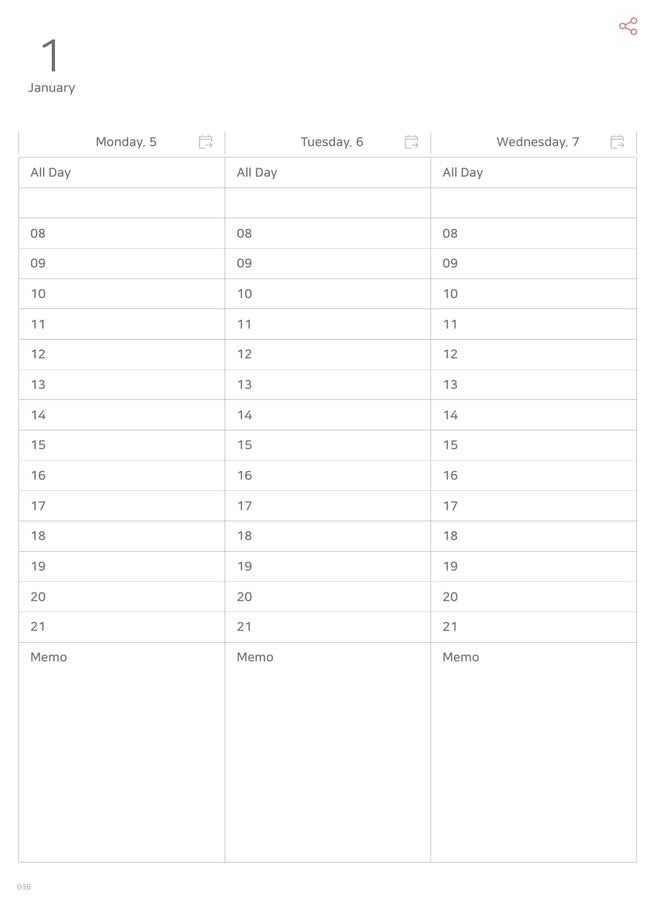Click the Memo area under Wednesday
Image resolution: width=660 pixels, height=900 pixels.
click(534, 752)
